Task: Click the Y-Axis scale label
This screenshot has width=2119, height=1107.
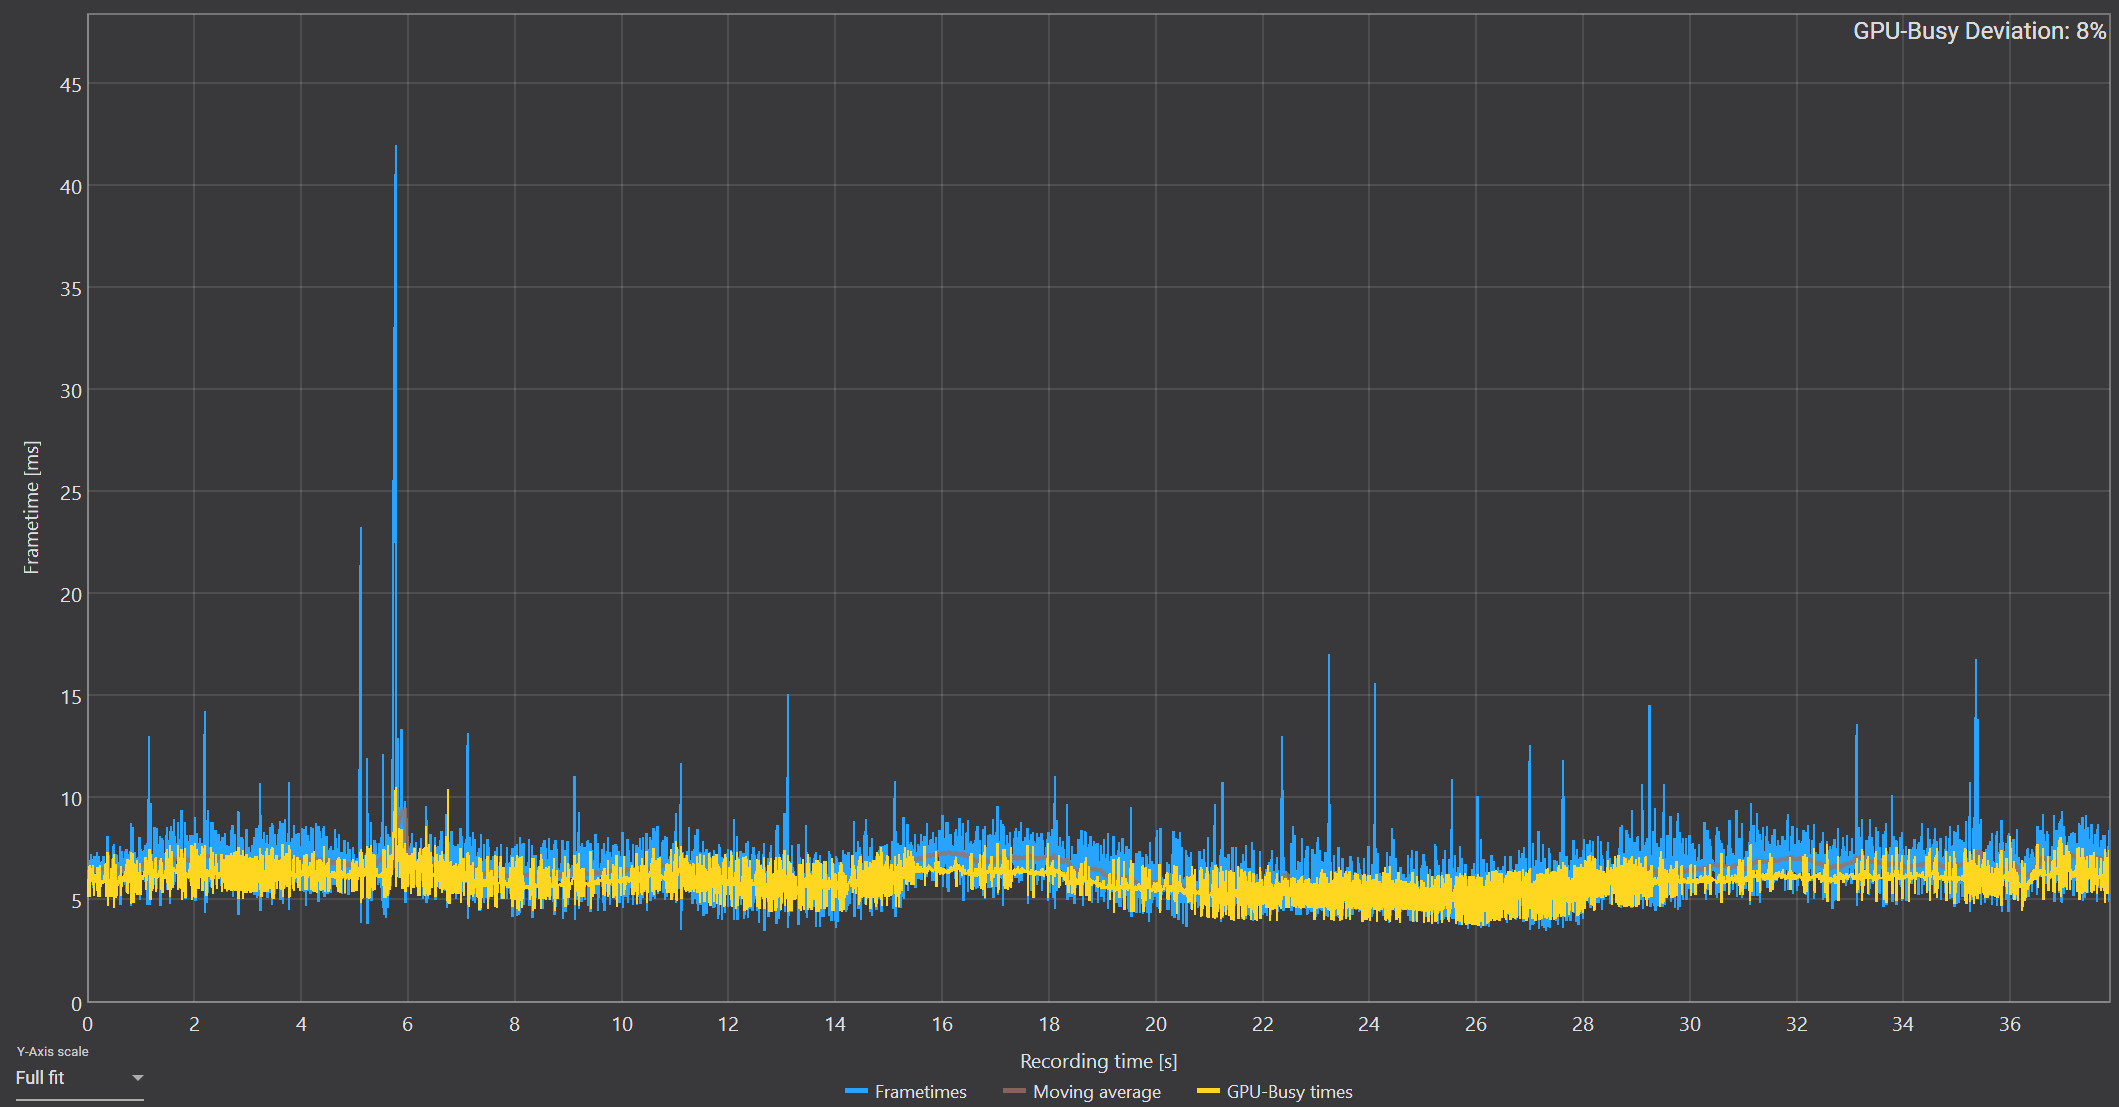Action: click(52, 1051)
